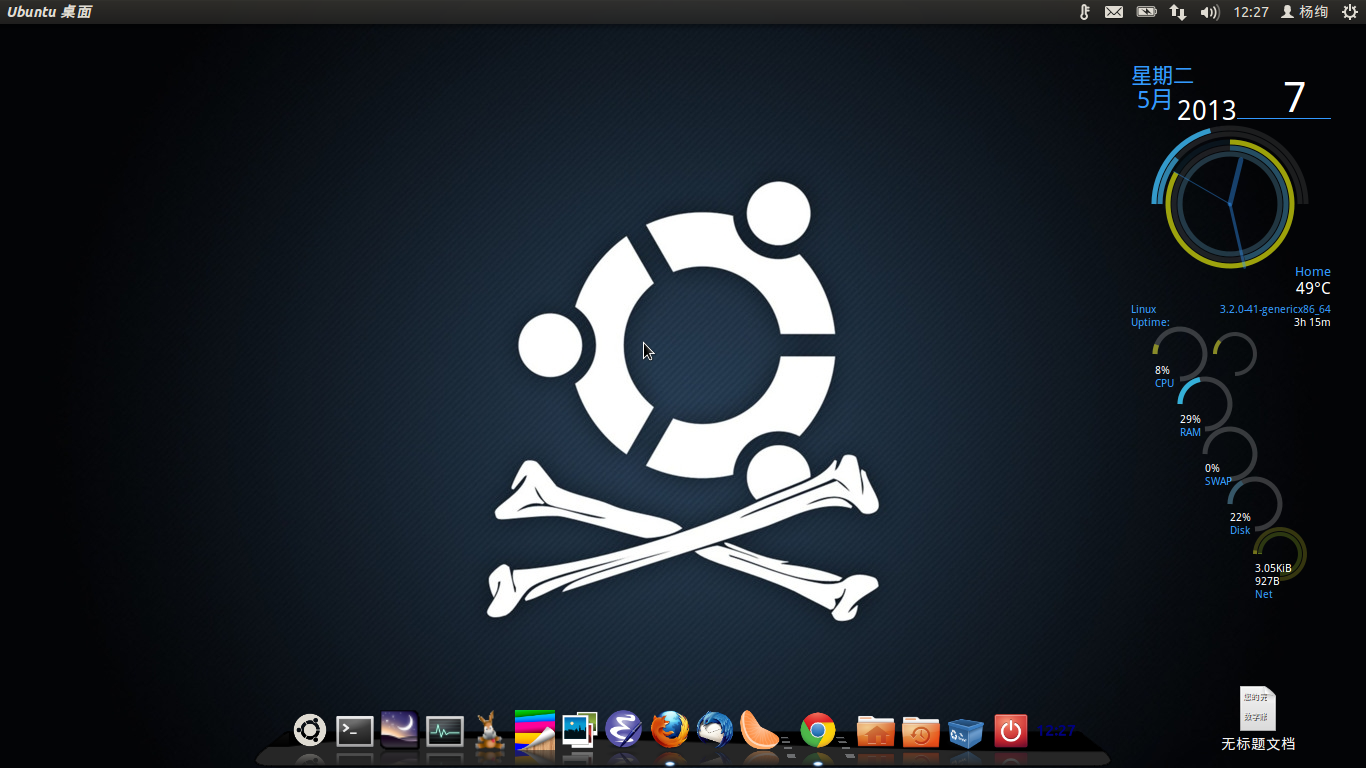Click the 3.2.0-41-genericx86_64 kernel text

[x=1275, y=310]
